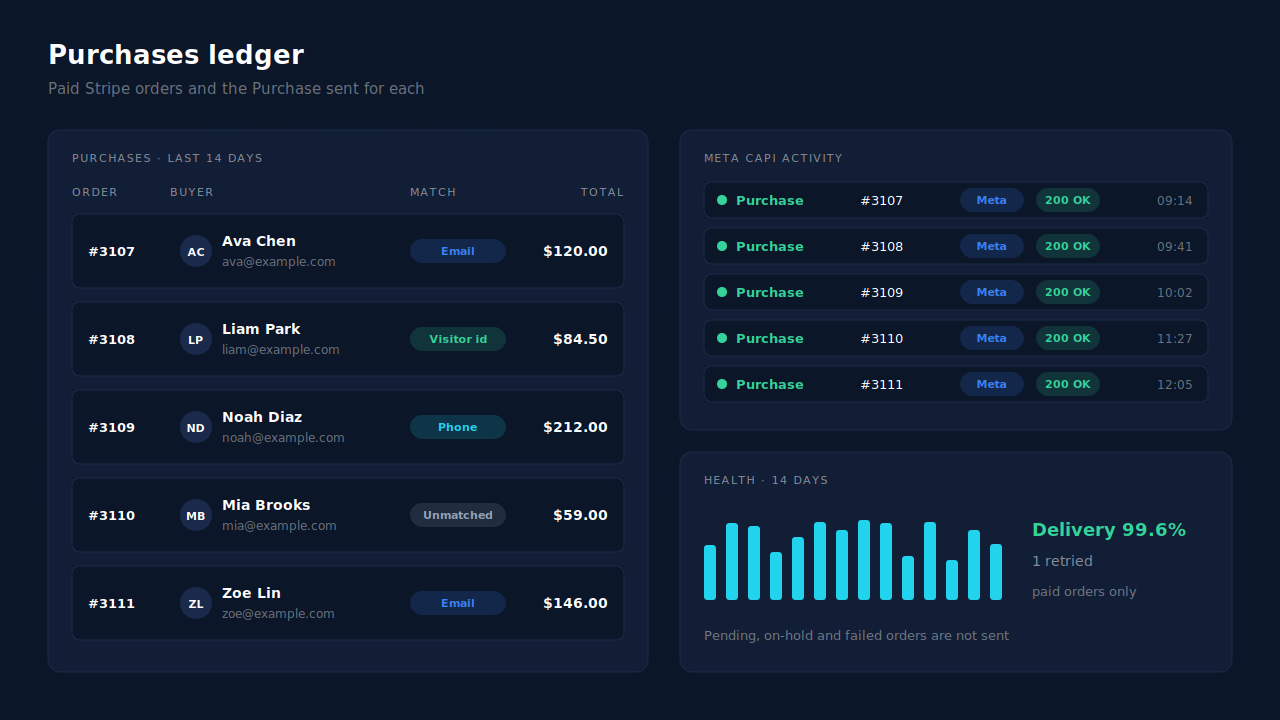Select buyer name Zoe Lin
The width and height of the screenshot is (1280, 720).
click(x=251, y=593)
